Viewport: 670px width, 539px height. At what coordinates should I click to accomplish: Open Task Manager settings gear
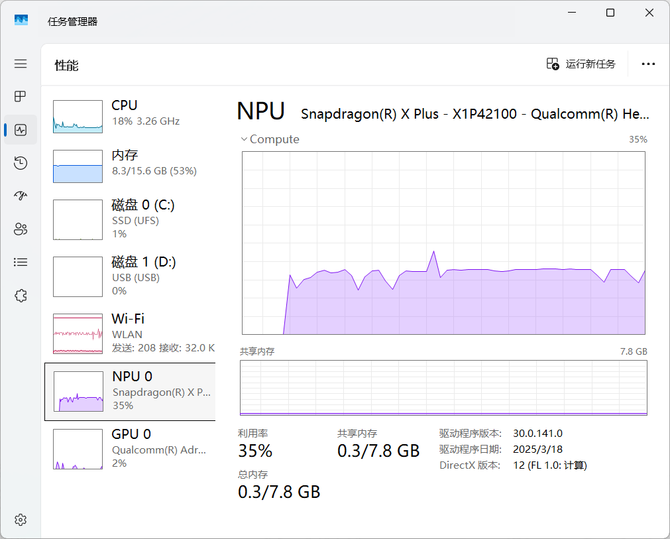tap(20, 520)
